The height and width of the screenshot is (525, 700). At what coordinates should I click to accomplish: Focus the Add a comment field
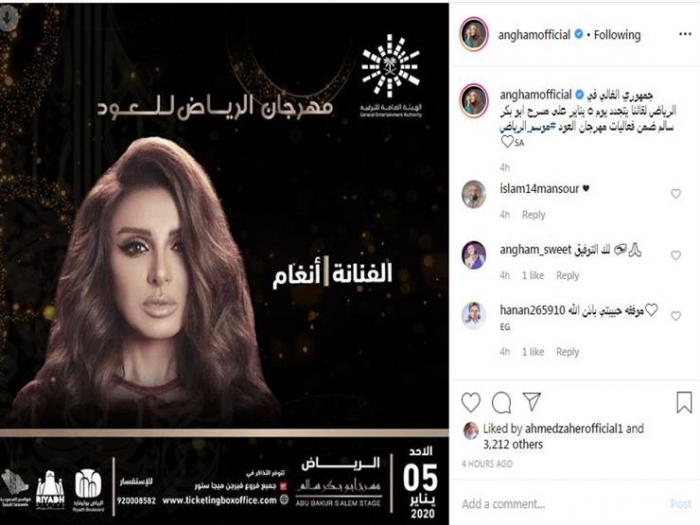coord(562,504)
